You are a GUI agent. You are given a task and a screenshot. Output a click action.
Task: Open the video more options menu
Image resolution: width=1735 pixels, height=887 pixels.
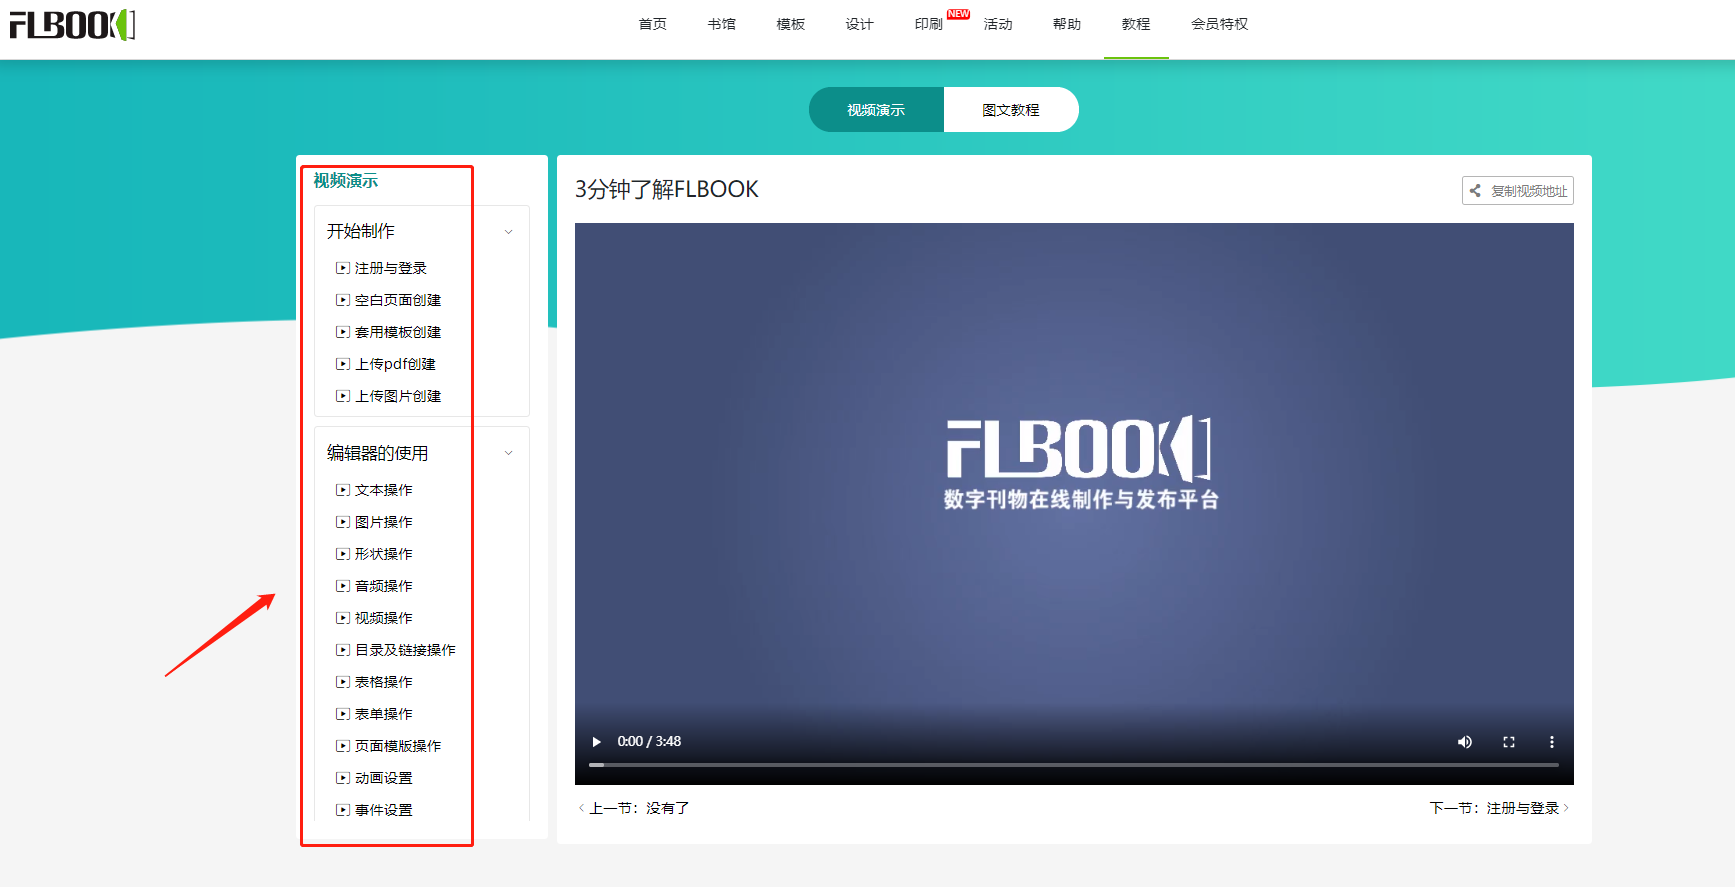coord(1552,742)
